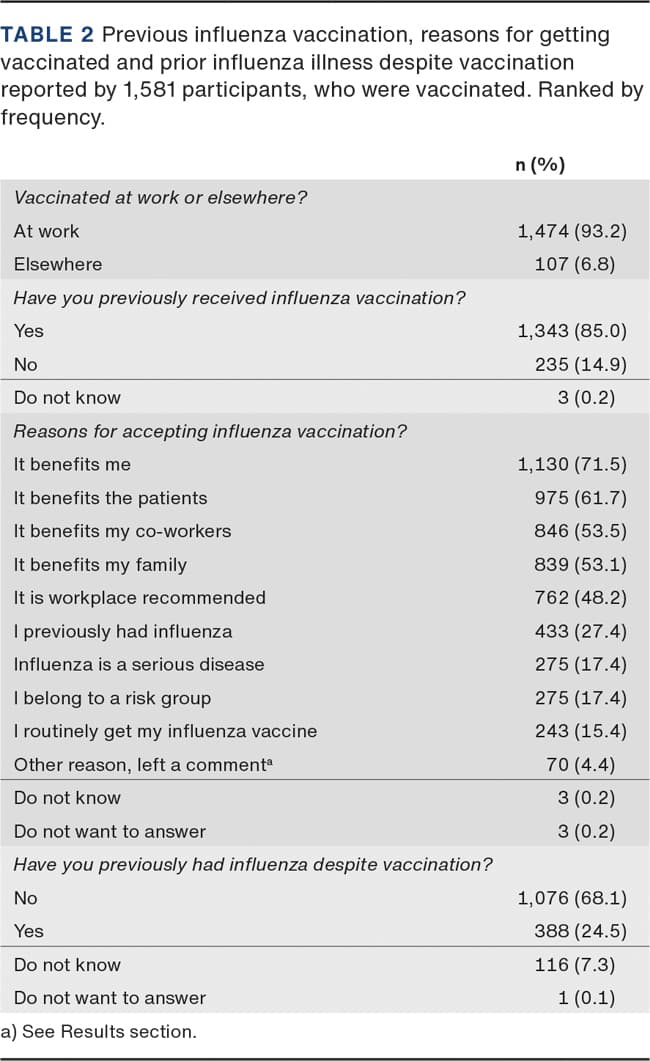The image size is (650, 1061).
Task: Click the 'Have you previously received influenza vaccination?' heading
Action: click(239, 297)
